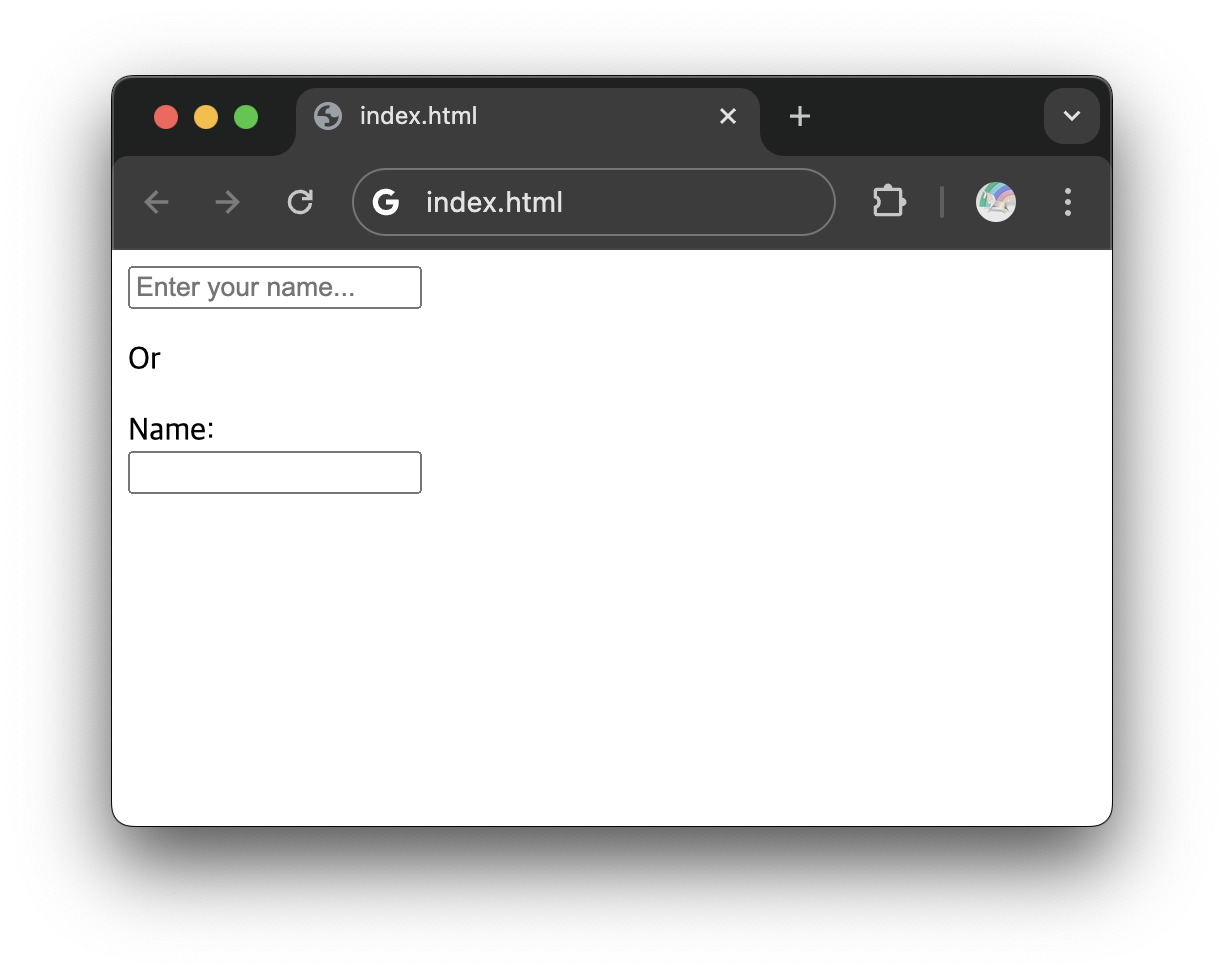The width and height of the screenshot is (1224, 974).
Task: Open Chrome's three-dot menu
Action: (x=1068, y=202)
